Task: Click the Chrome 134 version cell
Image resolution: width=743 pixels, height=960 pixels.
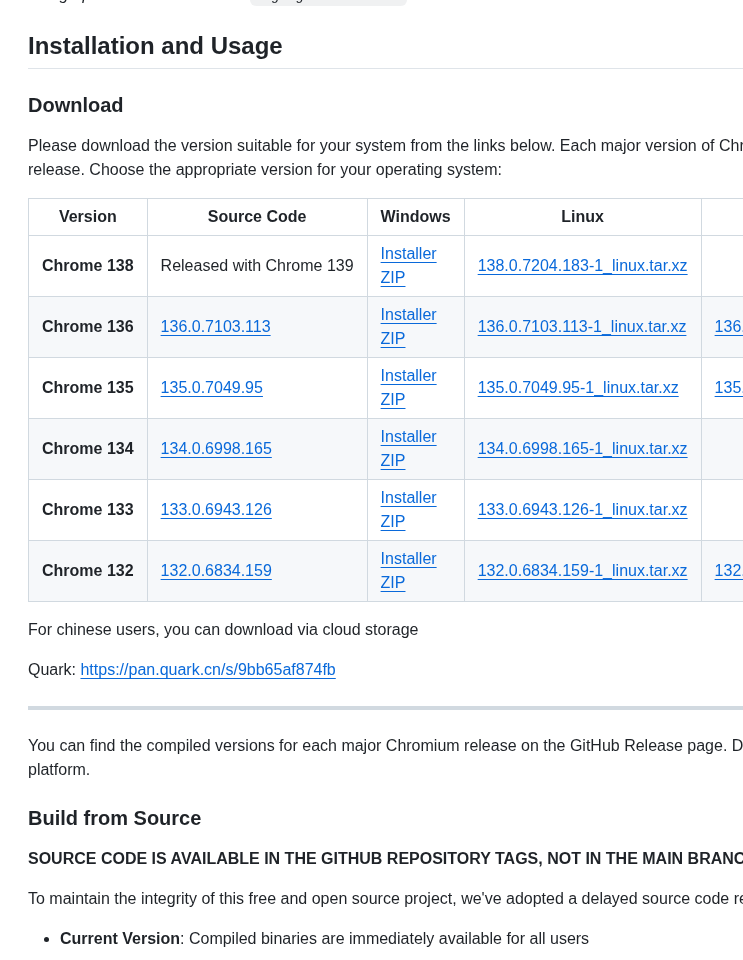Action: click(x=88, y=448)
